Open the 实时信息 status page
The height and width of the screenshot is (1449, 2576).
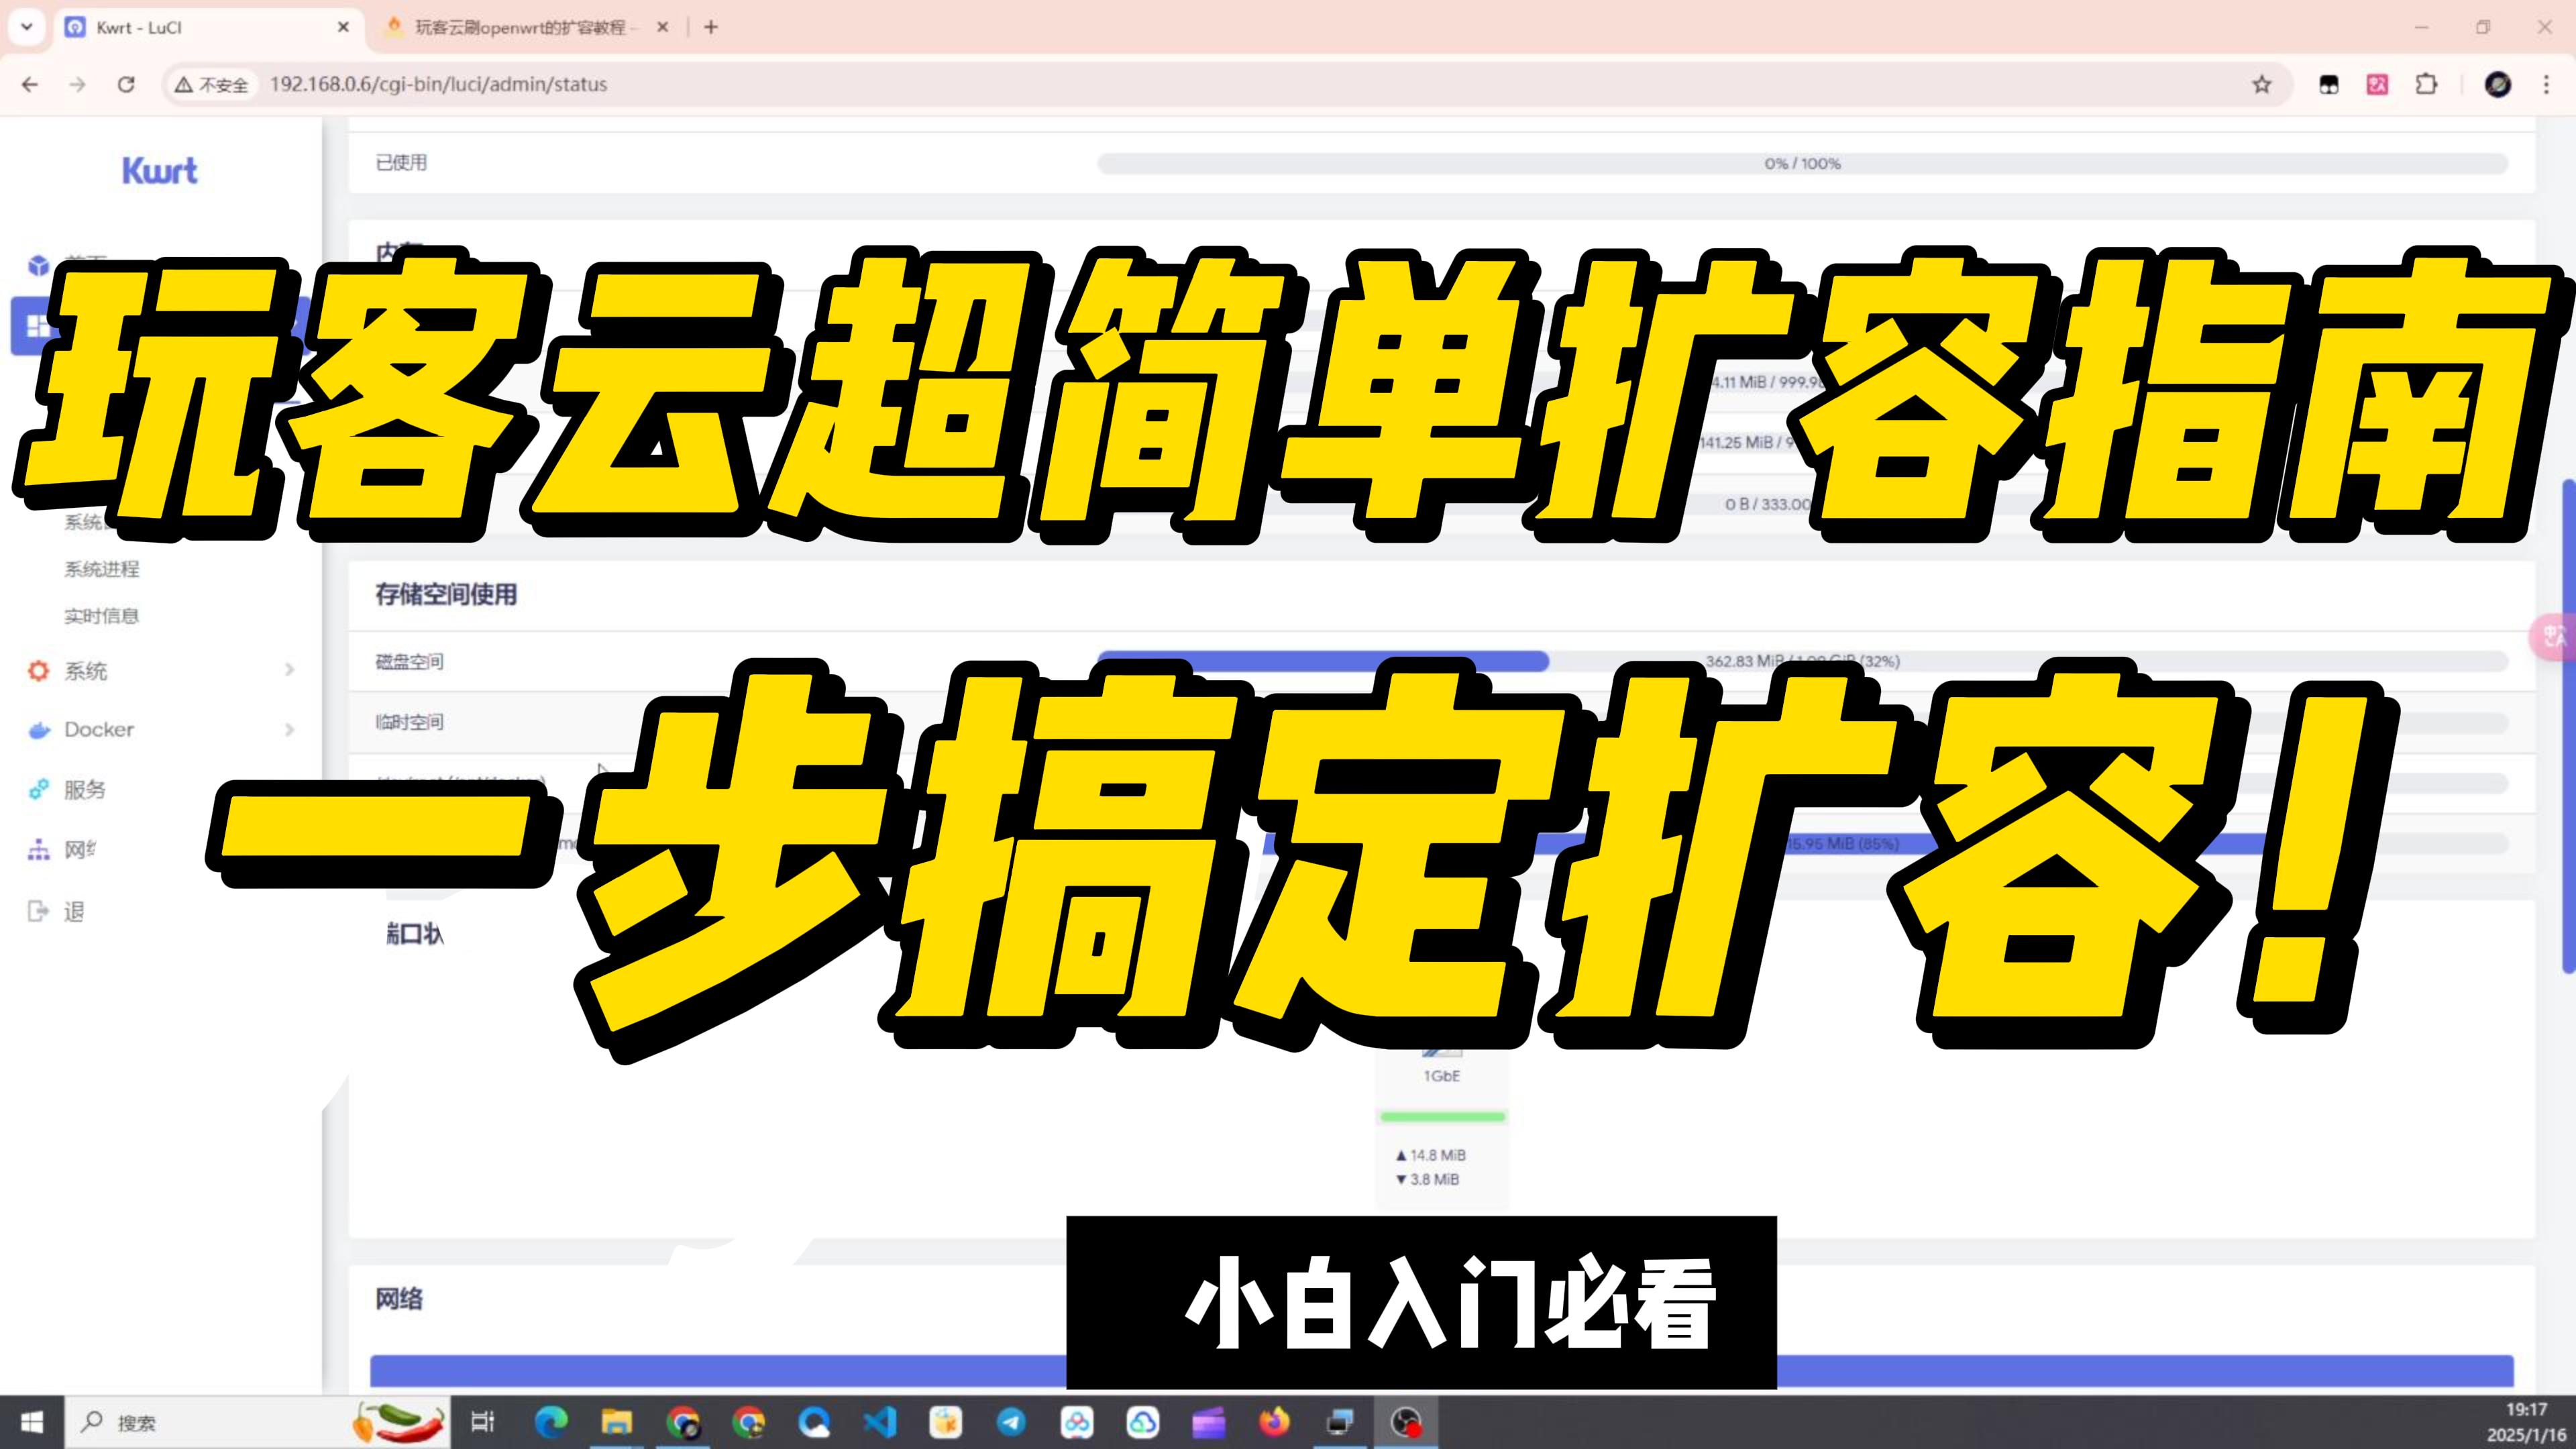[x=102, y=616]
